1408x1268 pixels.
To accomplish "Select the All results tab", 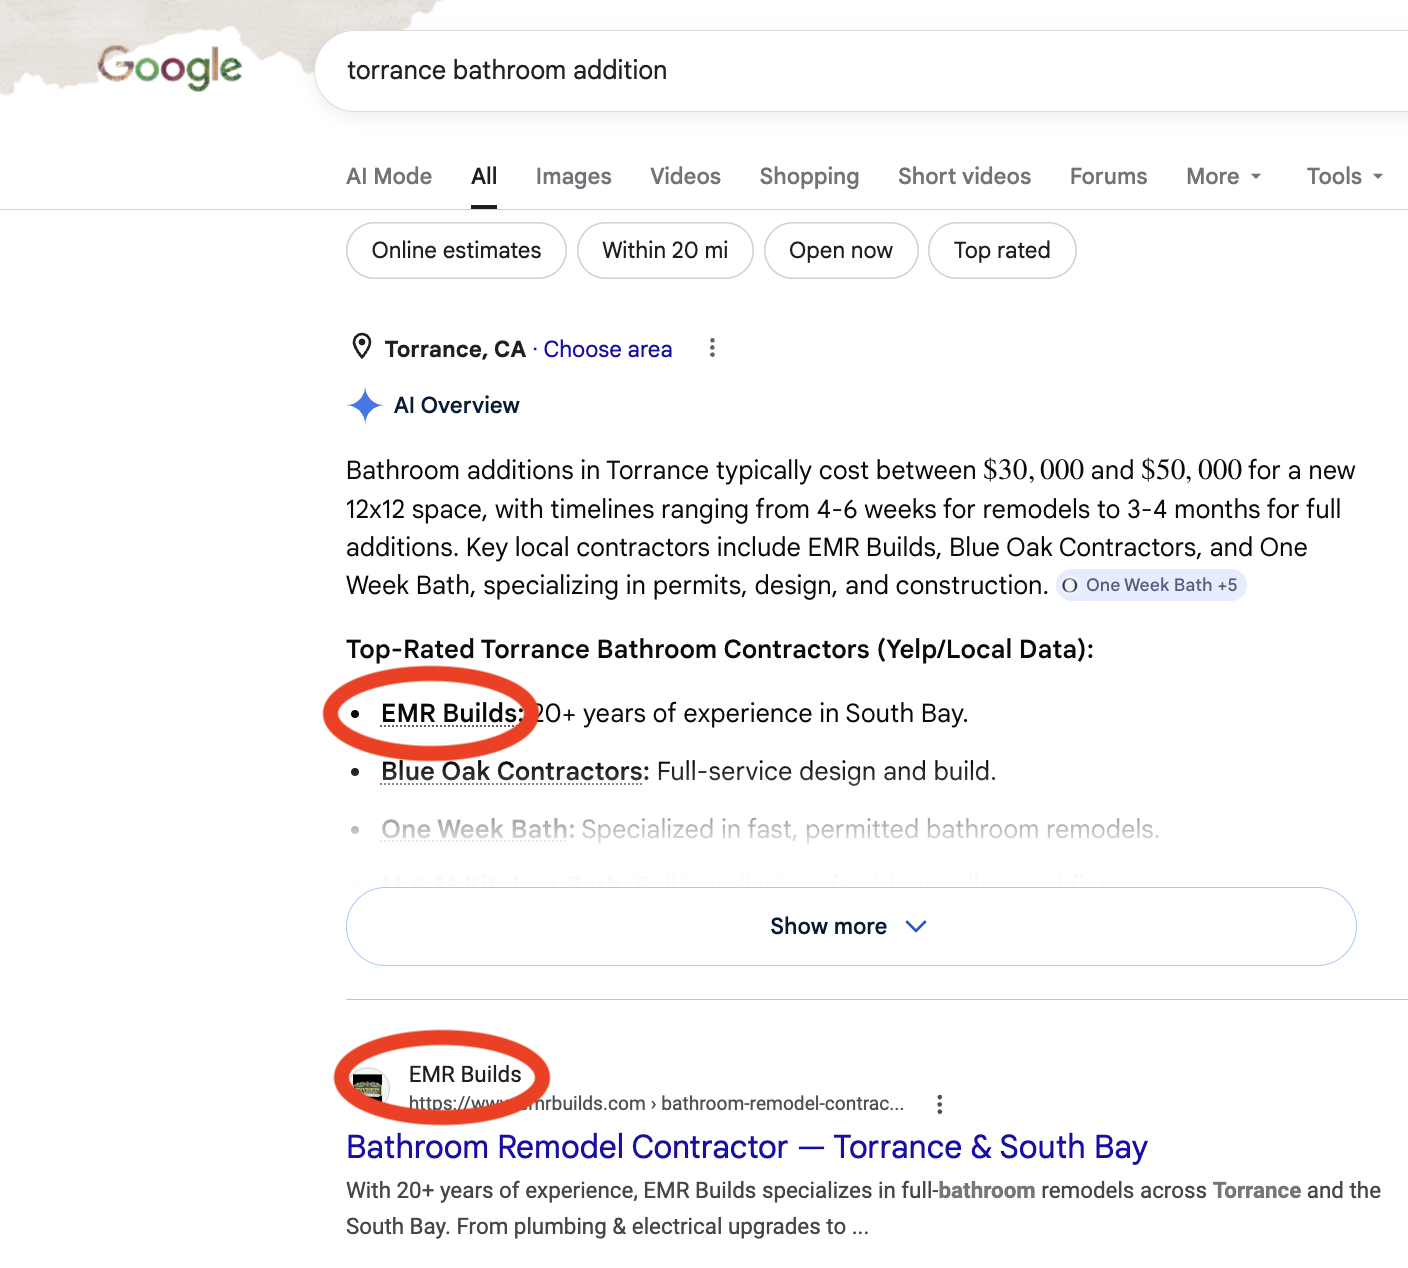I will pos(484,176).
